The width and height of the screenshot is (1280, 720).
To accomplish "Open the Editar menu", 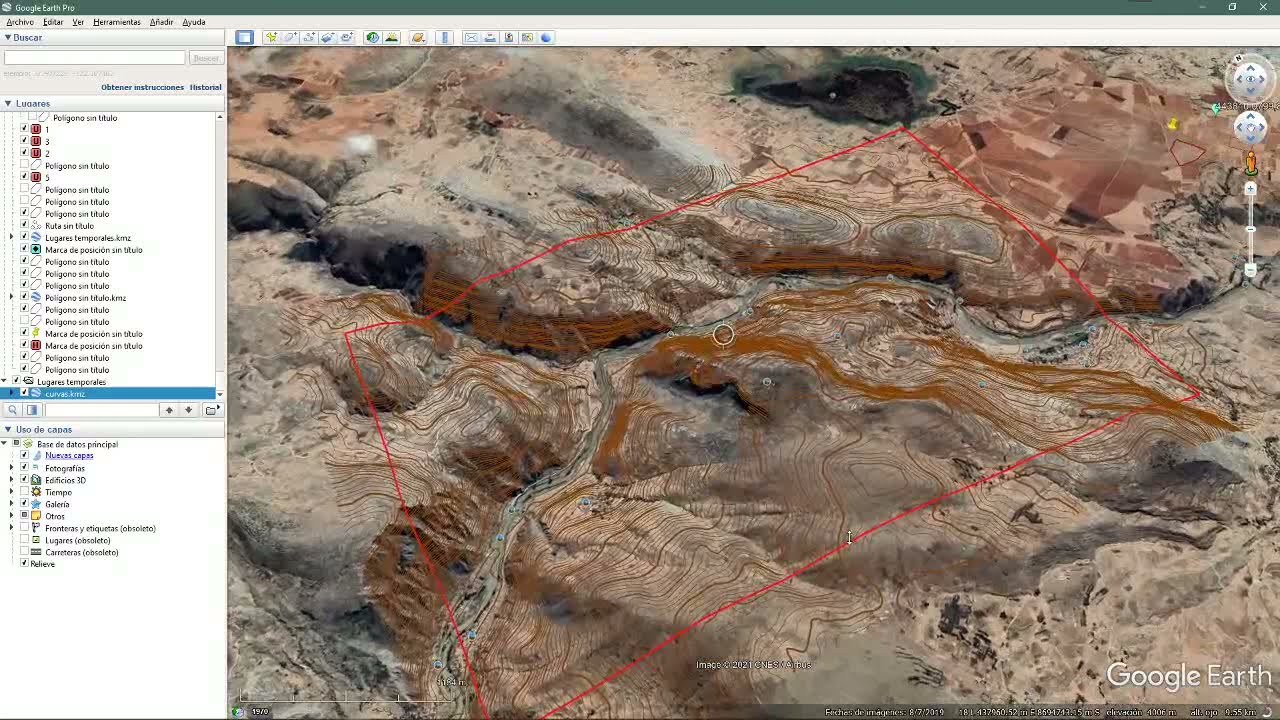I will 53,22.
